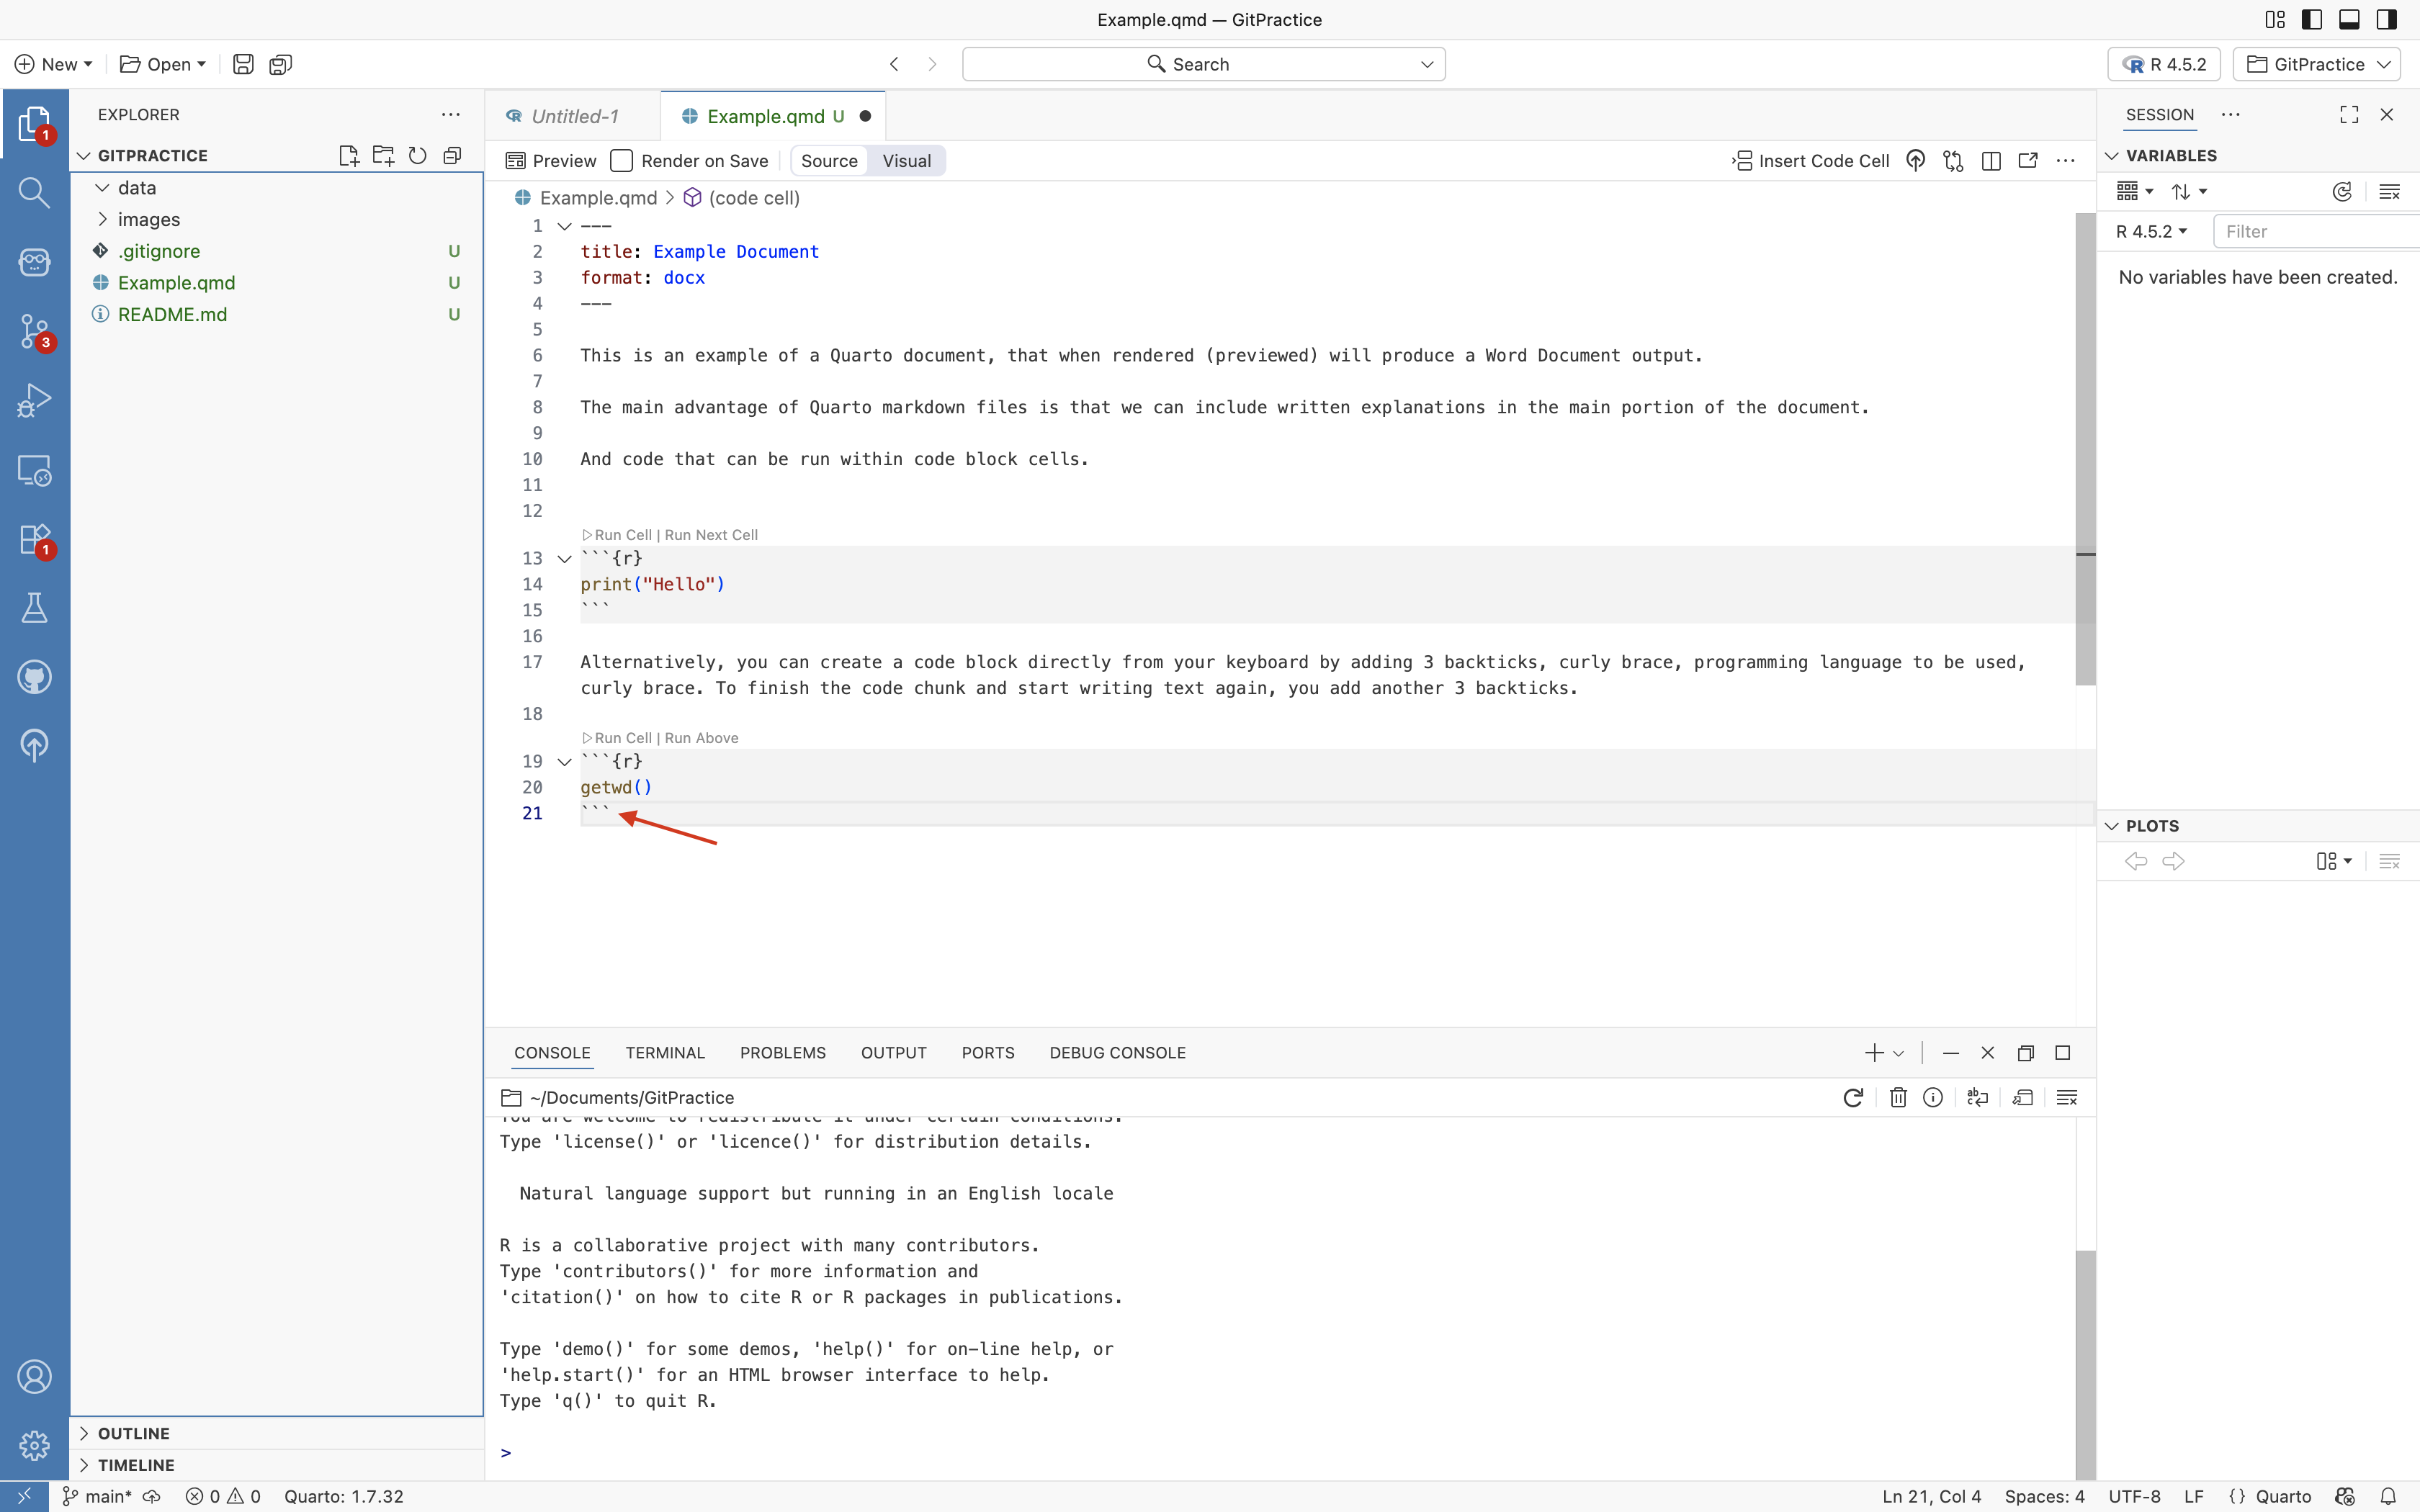Image resolution: width=2420 pixels, height=1512 pixels.
Task: Open the Extensions view icon
Action: coord(34,539)
